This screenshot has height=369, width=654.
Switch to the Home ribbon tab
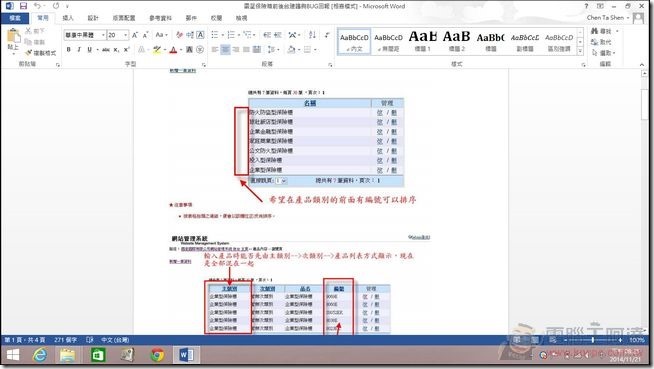pyautogui.click(x=43, y=18)
